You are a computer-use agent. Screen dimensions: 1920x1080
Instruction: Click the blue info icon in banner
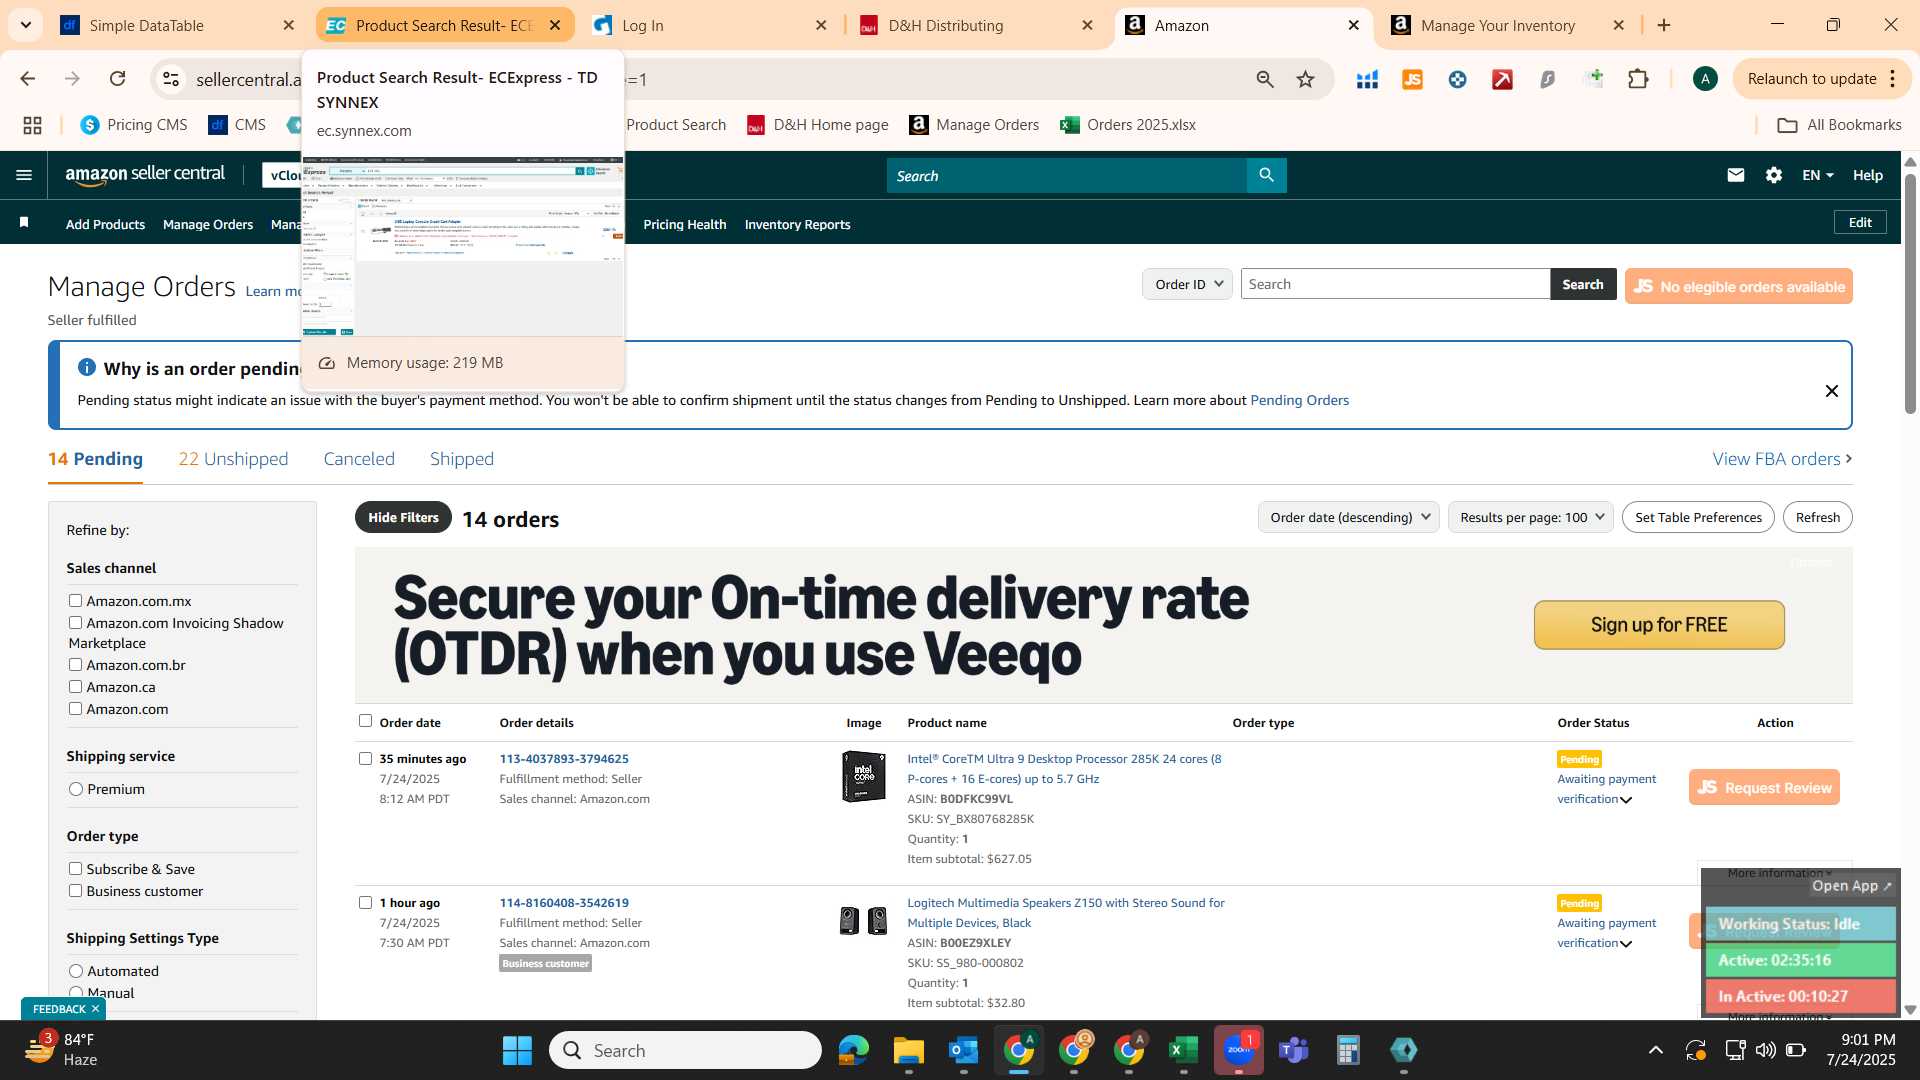coord(87,368)
